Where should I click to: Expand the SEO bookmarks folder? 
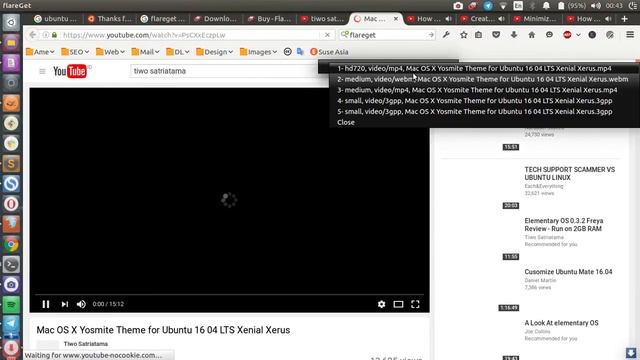[x=75, y=52]
